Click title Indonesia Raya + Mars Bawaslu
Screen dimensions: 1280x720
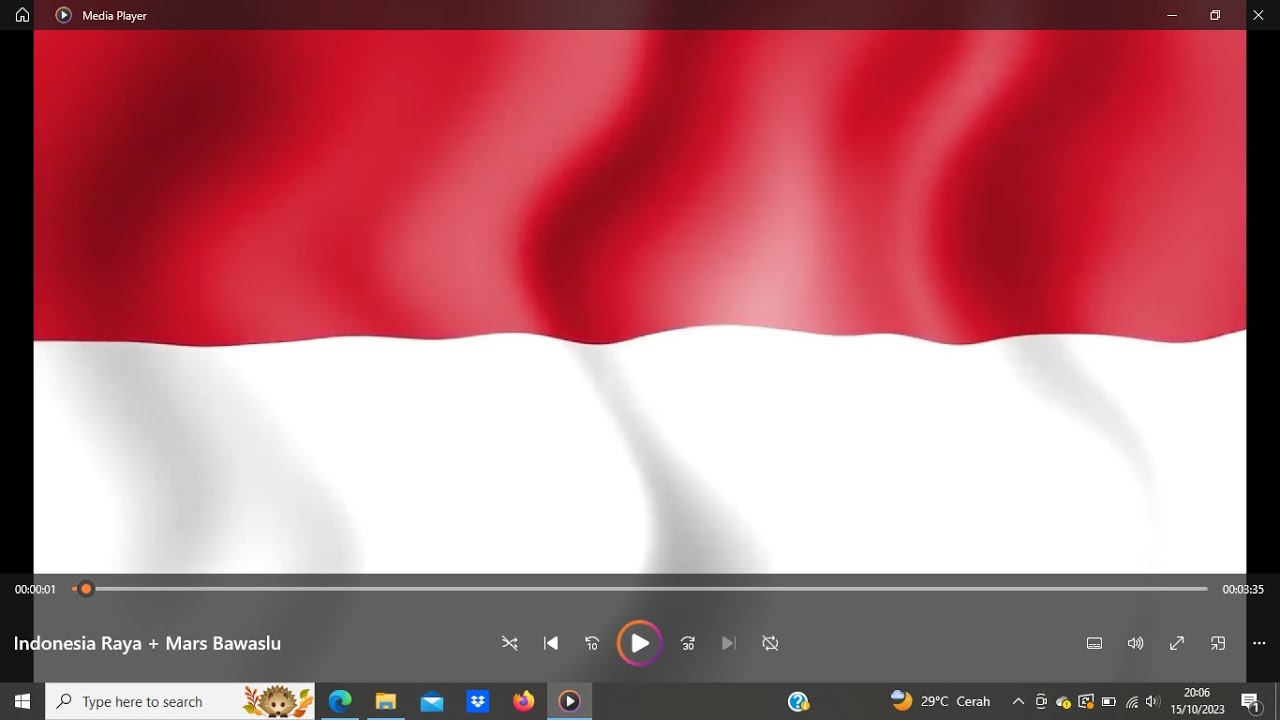coord(147,643)
